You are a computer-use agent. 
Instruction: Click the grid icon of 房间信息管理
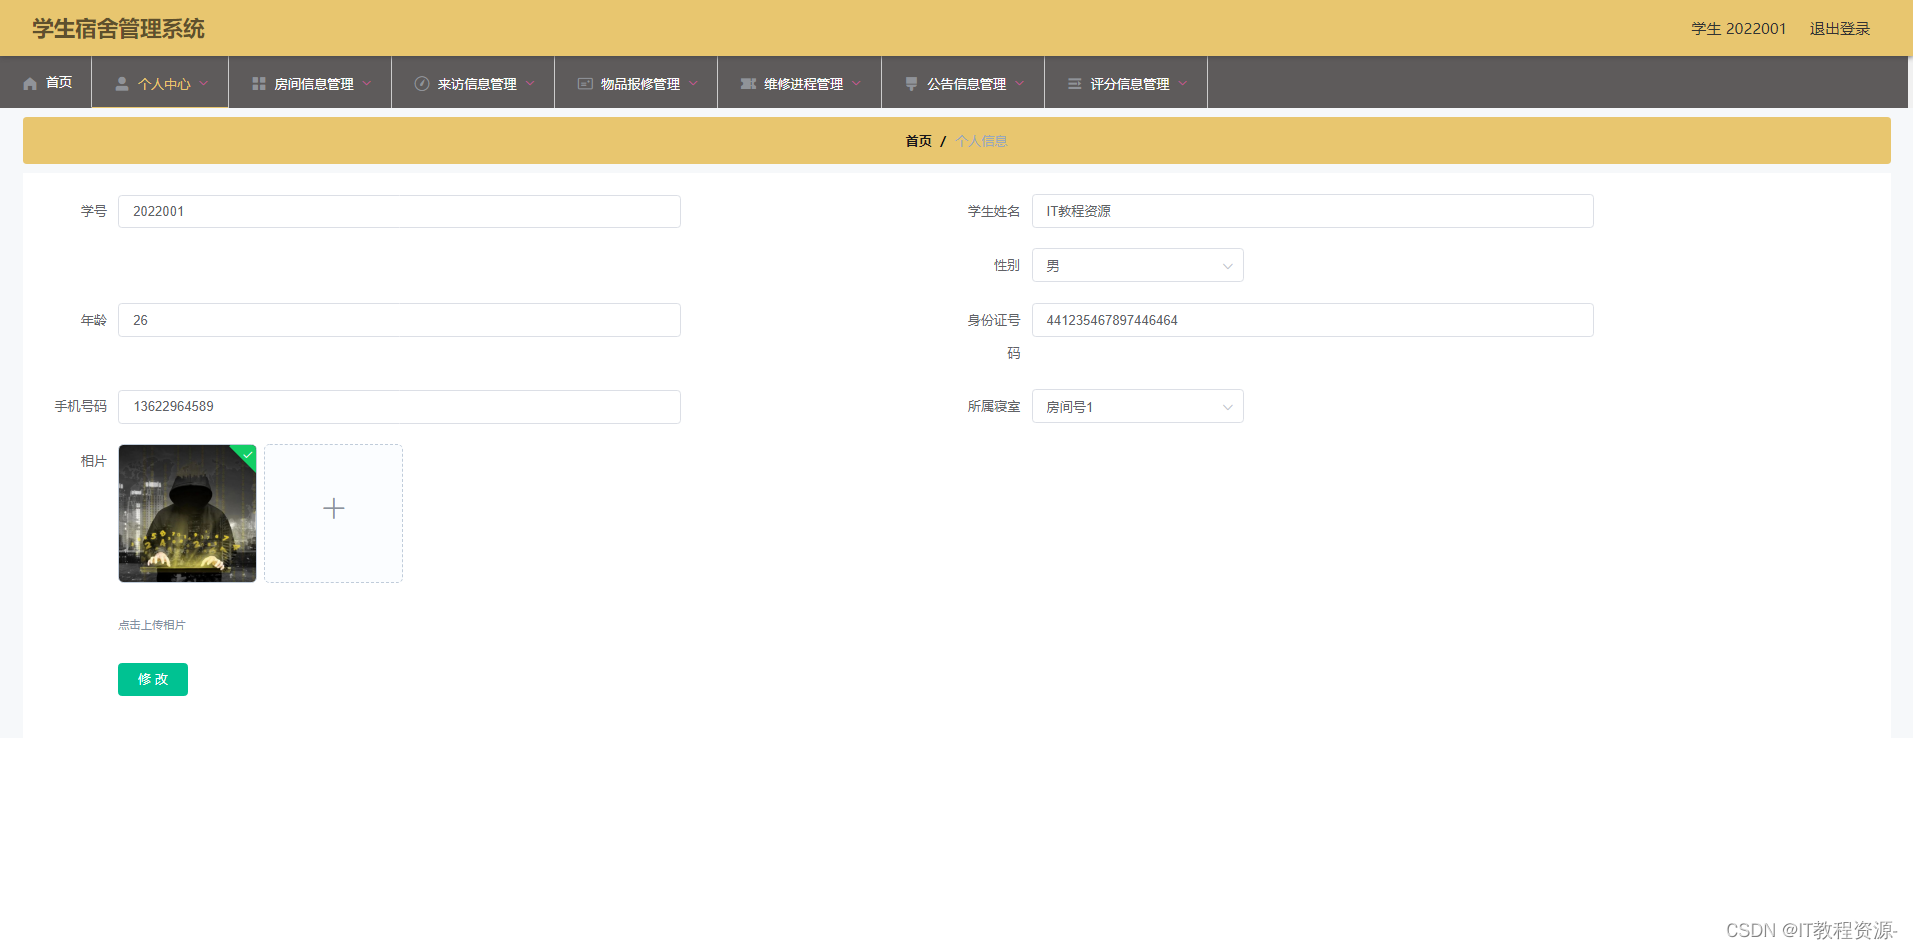(259, 84)
